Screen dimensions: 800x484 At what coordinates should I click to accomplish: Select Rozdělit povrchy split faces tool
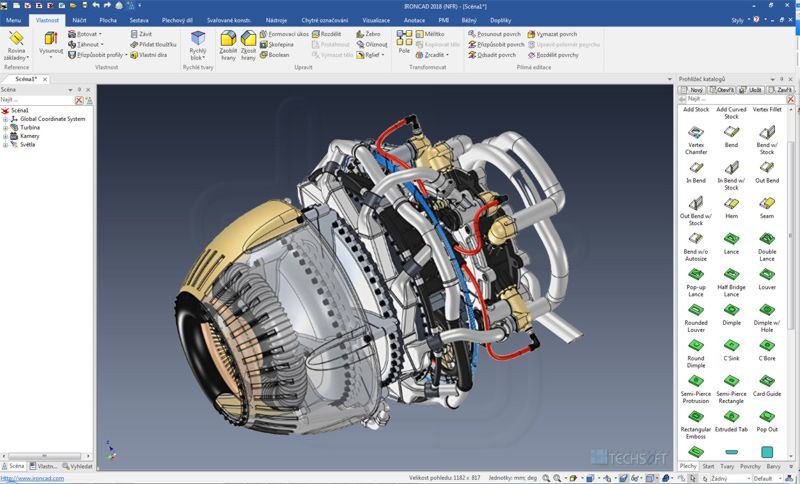tap(553, 55)
